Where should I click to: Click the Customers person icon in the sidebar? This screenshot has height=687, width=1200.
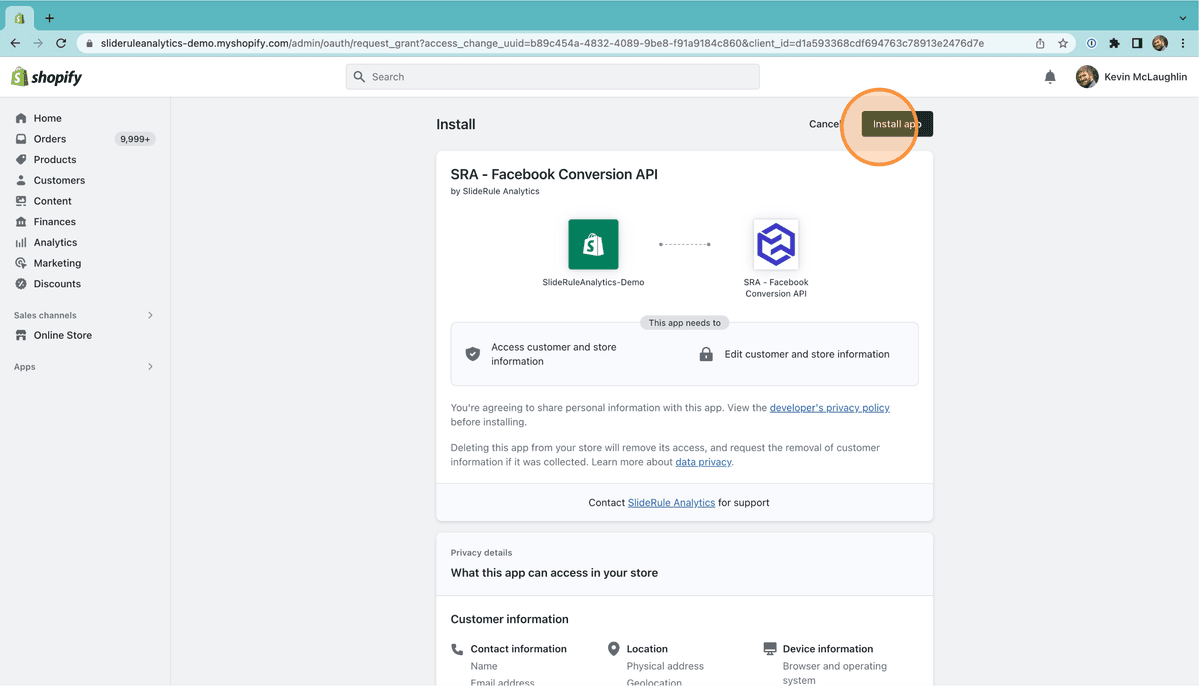21,181
